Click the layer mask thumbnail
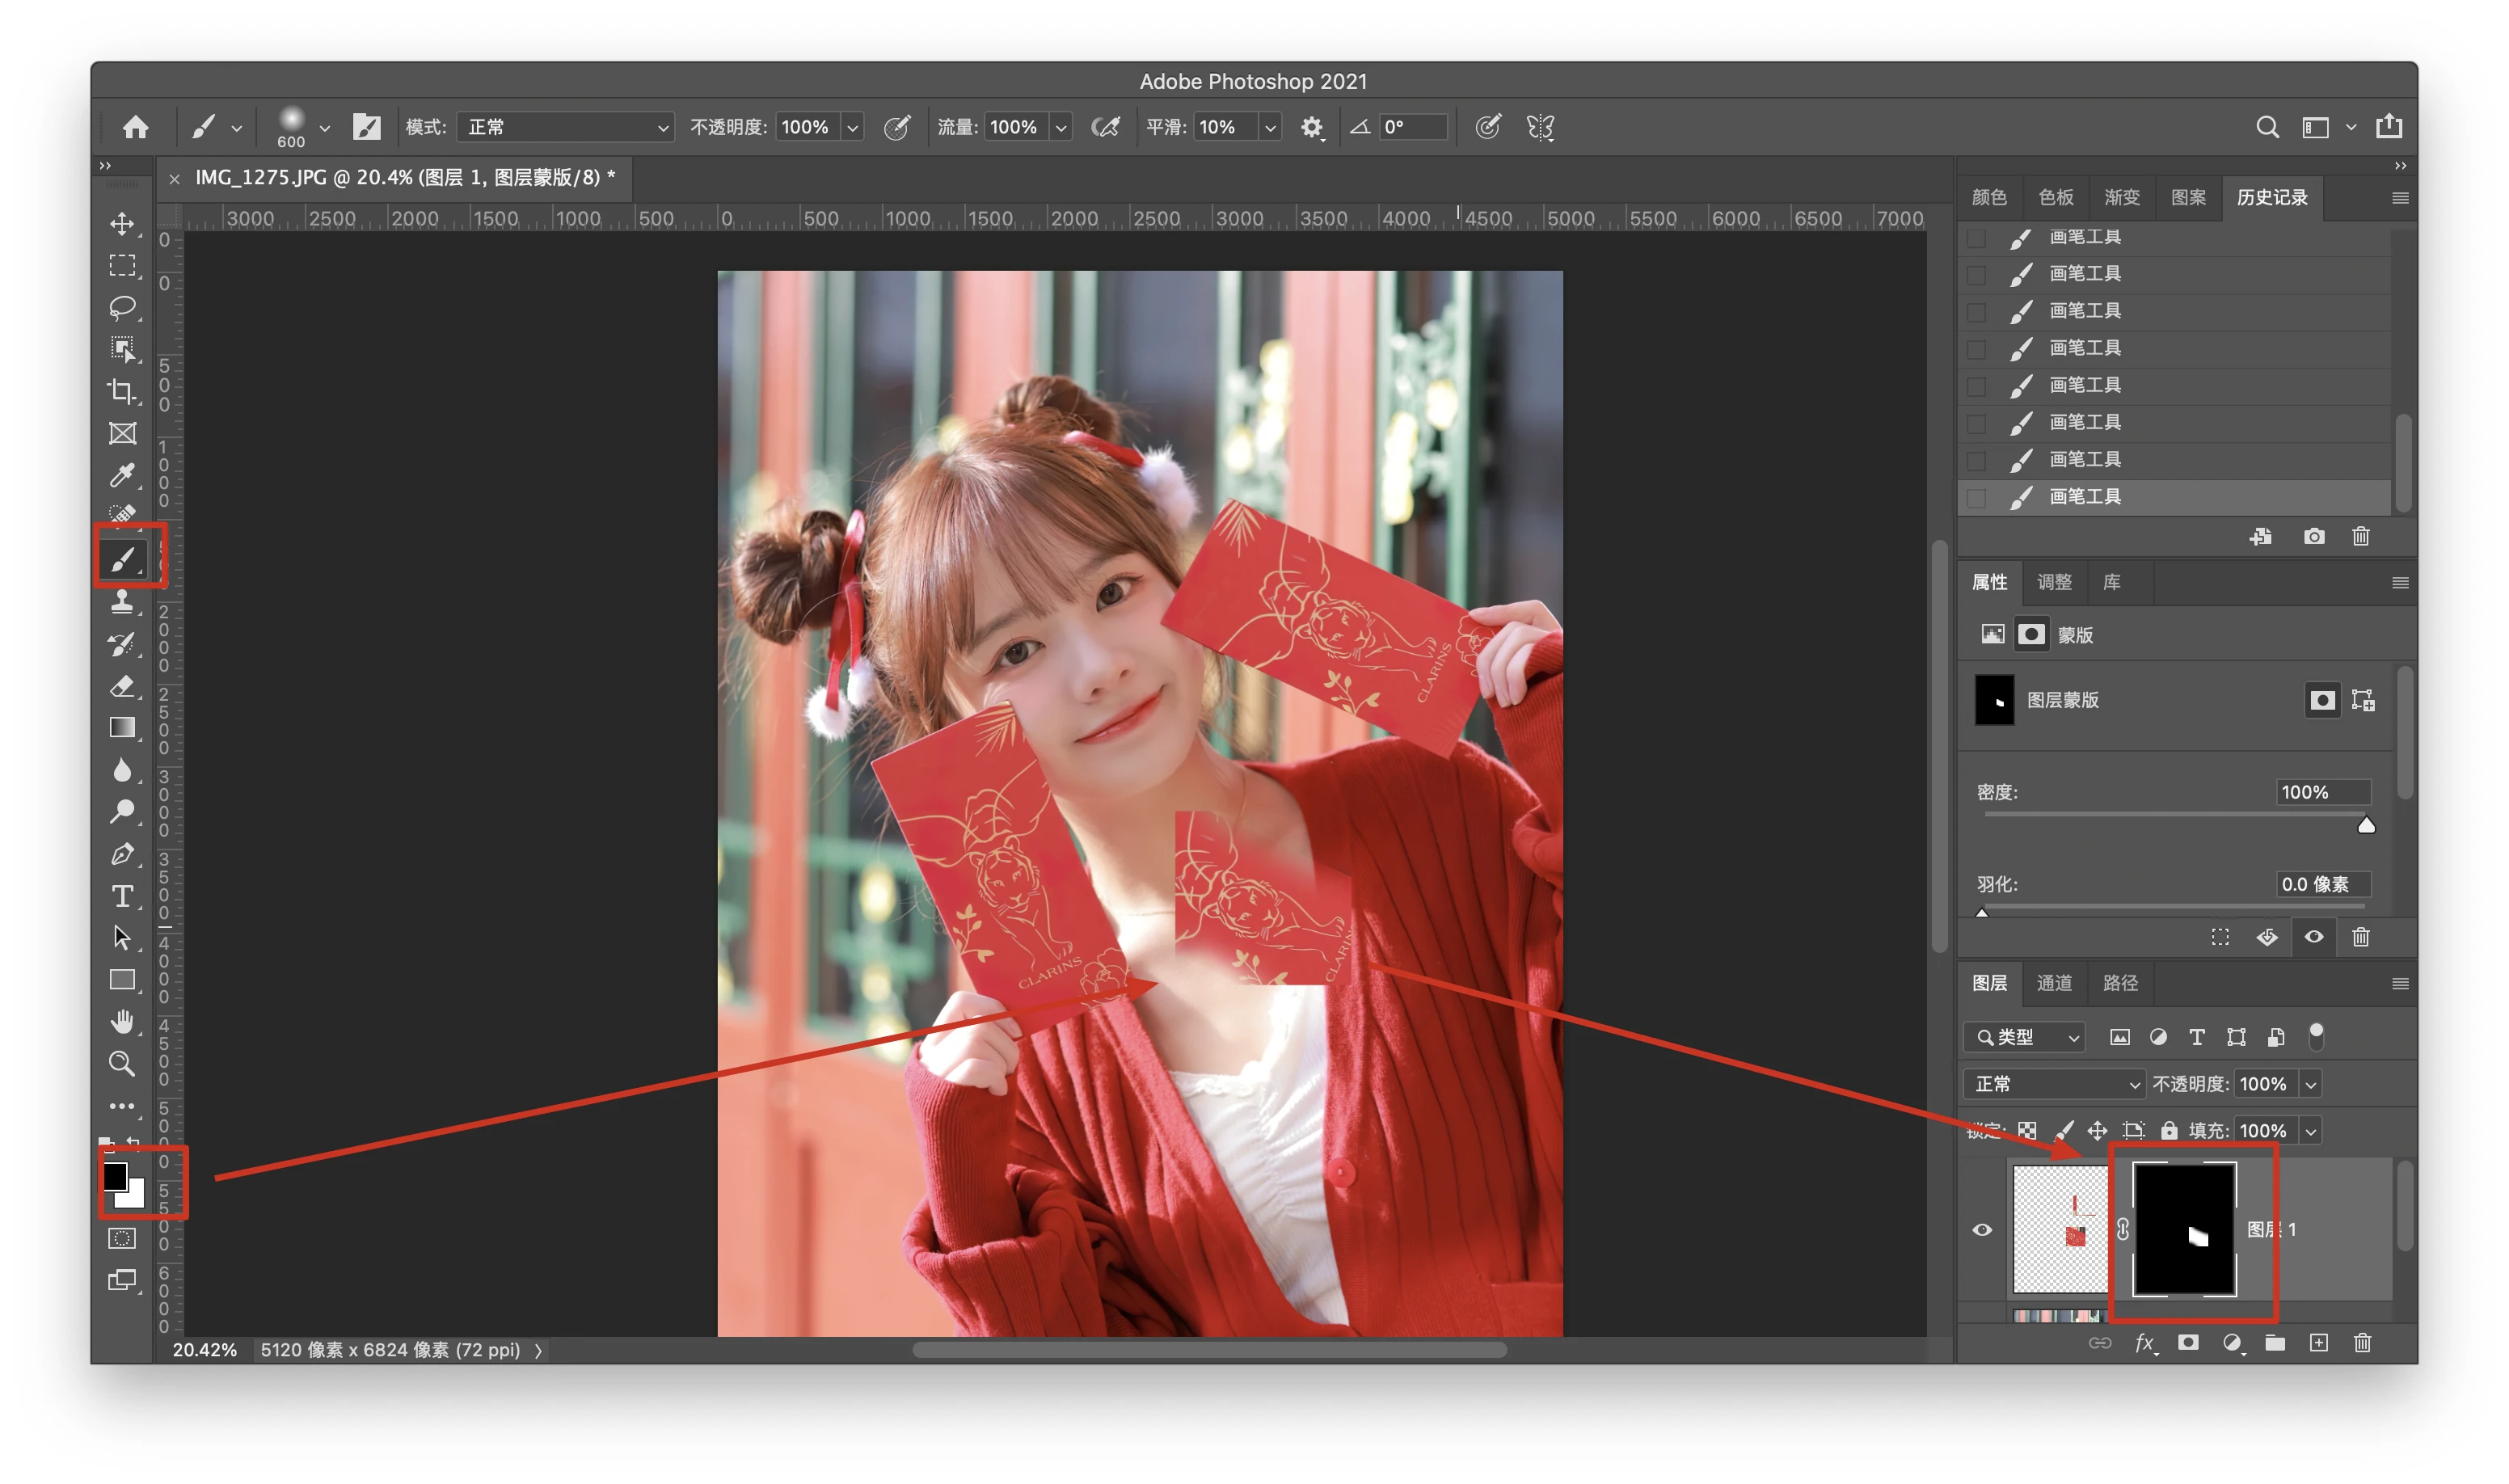Viewport: 2509px width, 1484px height. pos(2183,1230)
